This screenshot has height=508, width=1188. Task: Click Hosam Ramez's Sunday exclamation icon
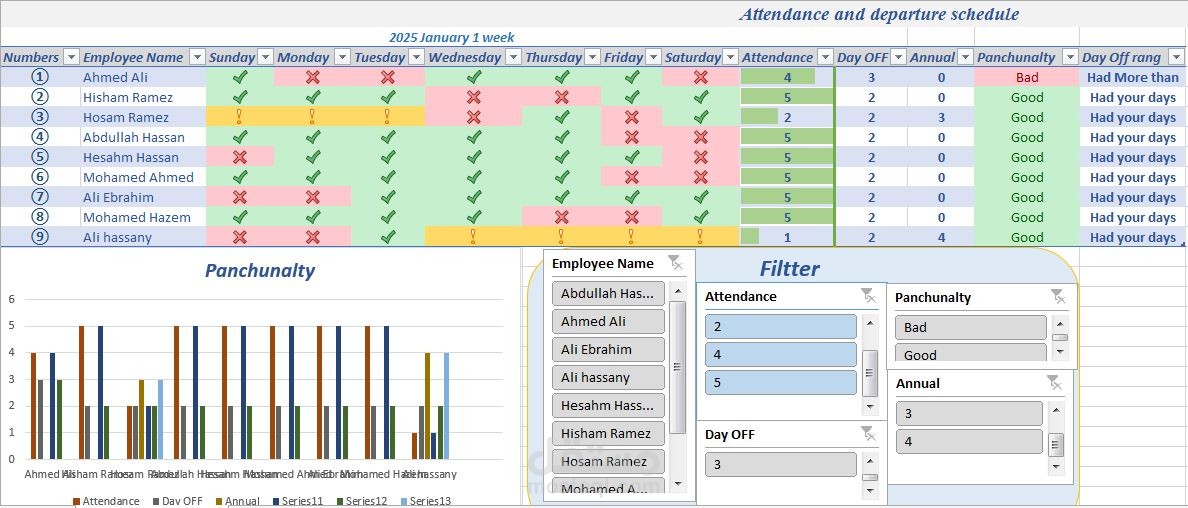[x=239, y=117]
